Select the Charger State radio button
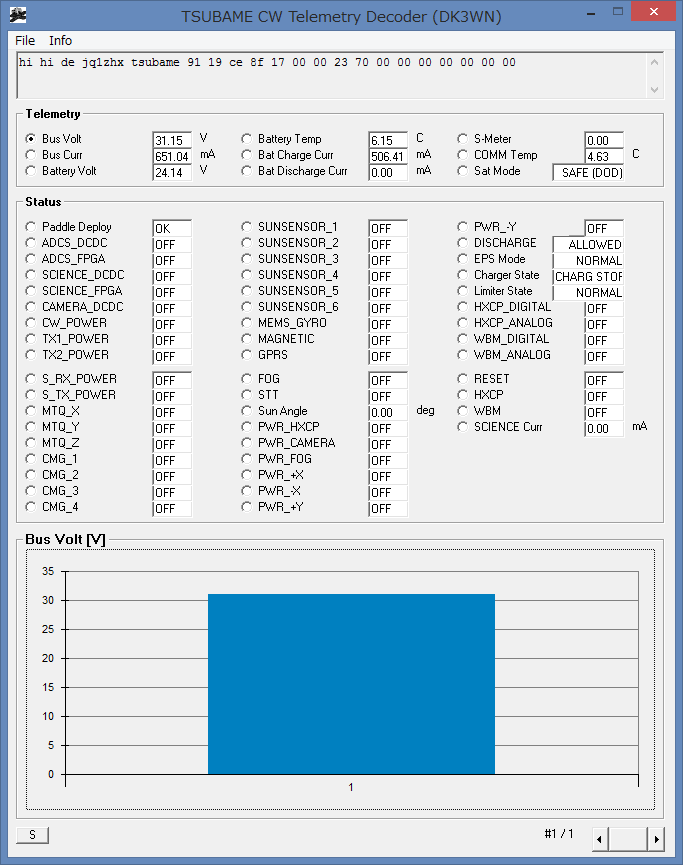This screenshot has width=683, height=865. tap(462, 275)
